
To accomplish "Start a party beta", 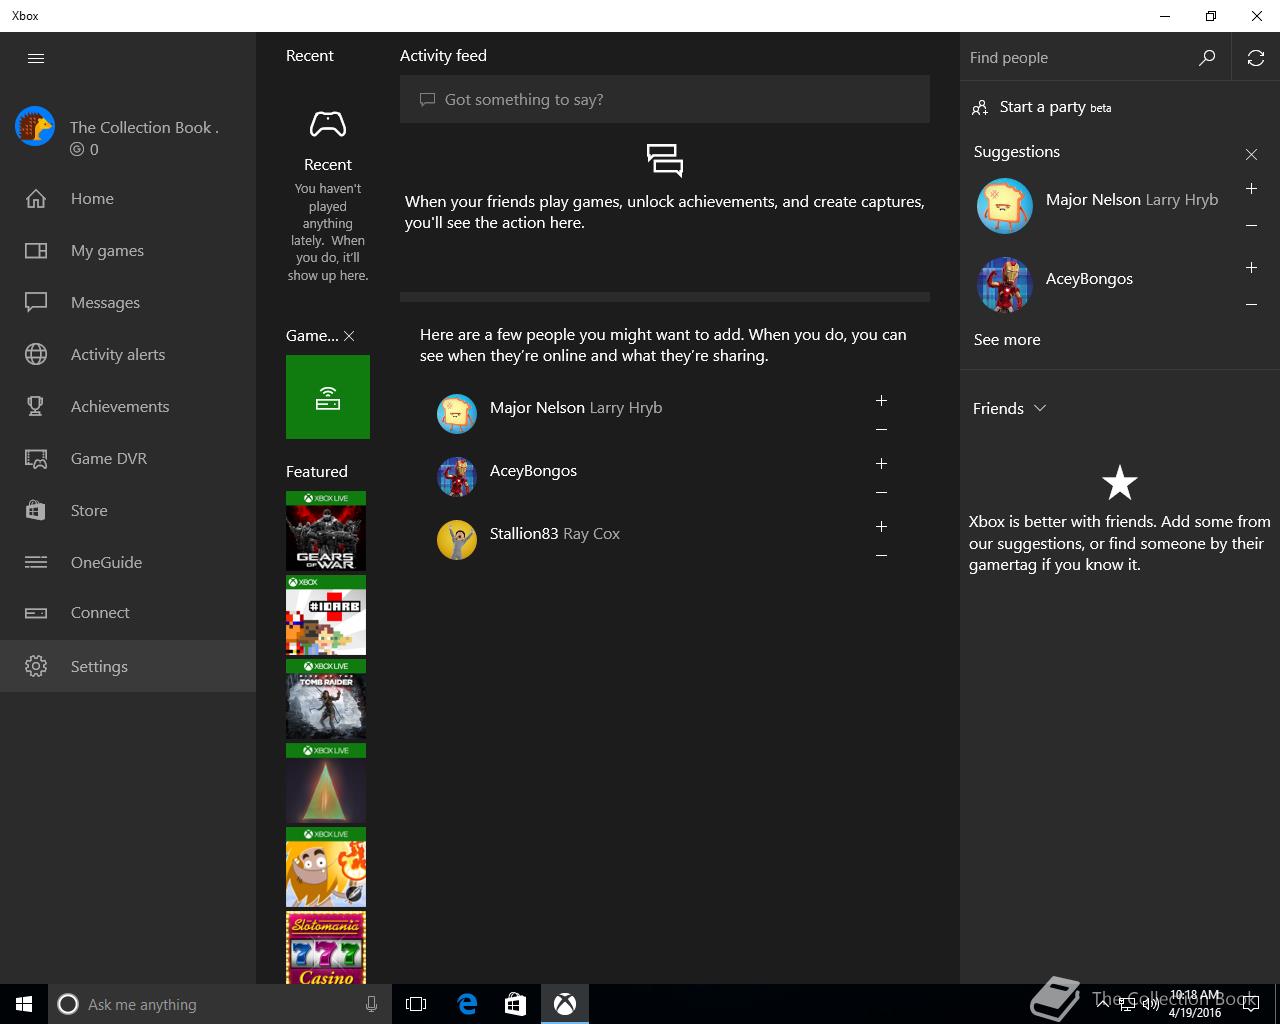I will coord(1041,107).
